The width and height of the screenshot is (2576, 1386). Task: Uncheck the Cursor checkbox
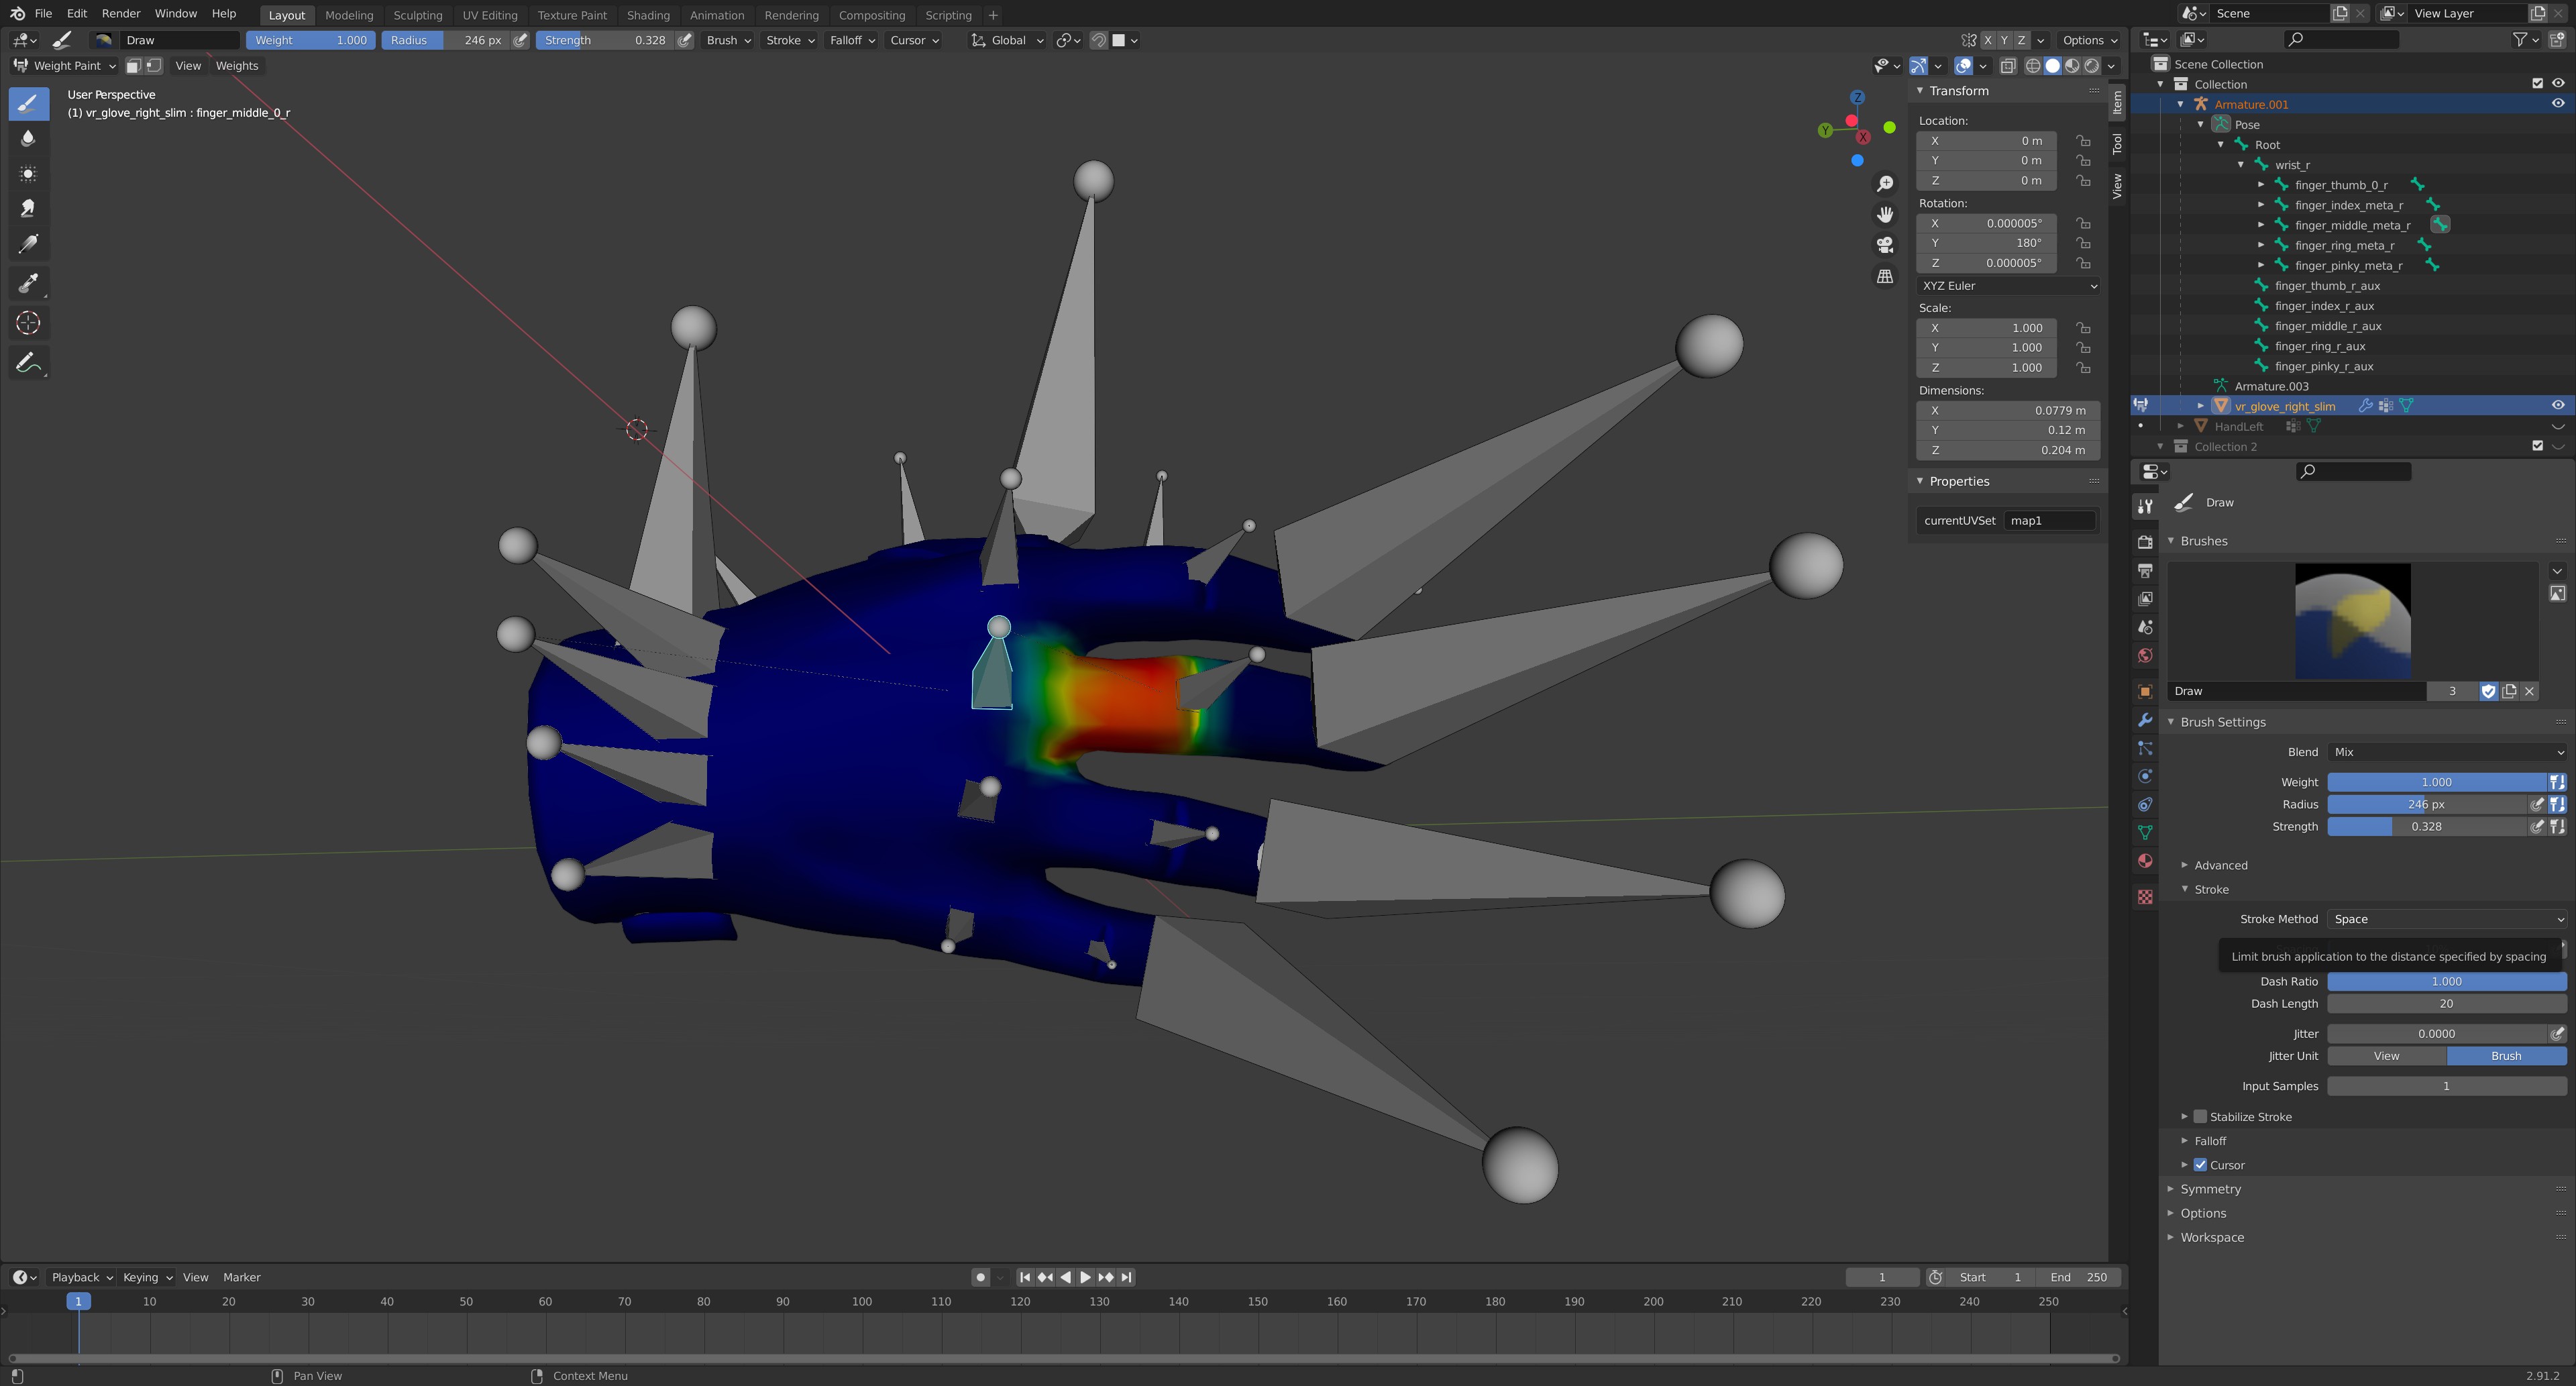point(2200,1165)
